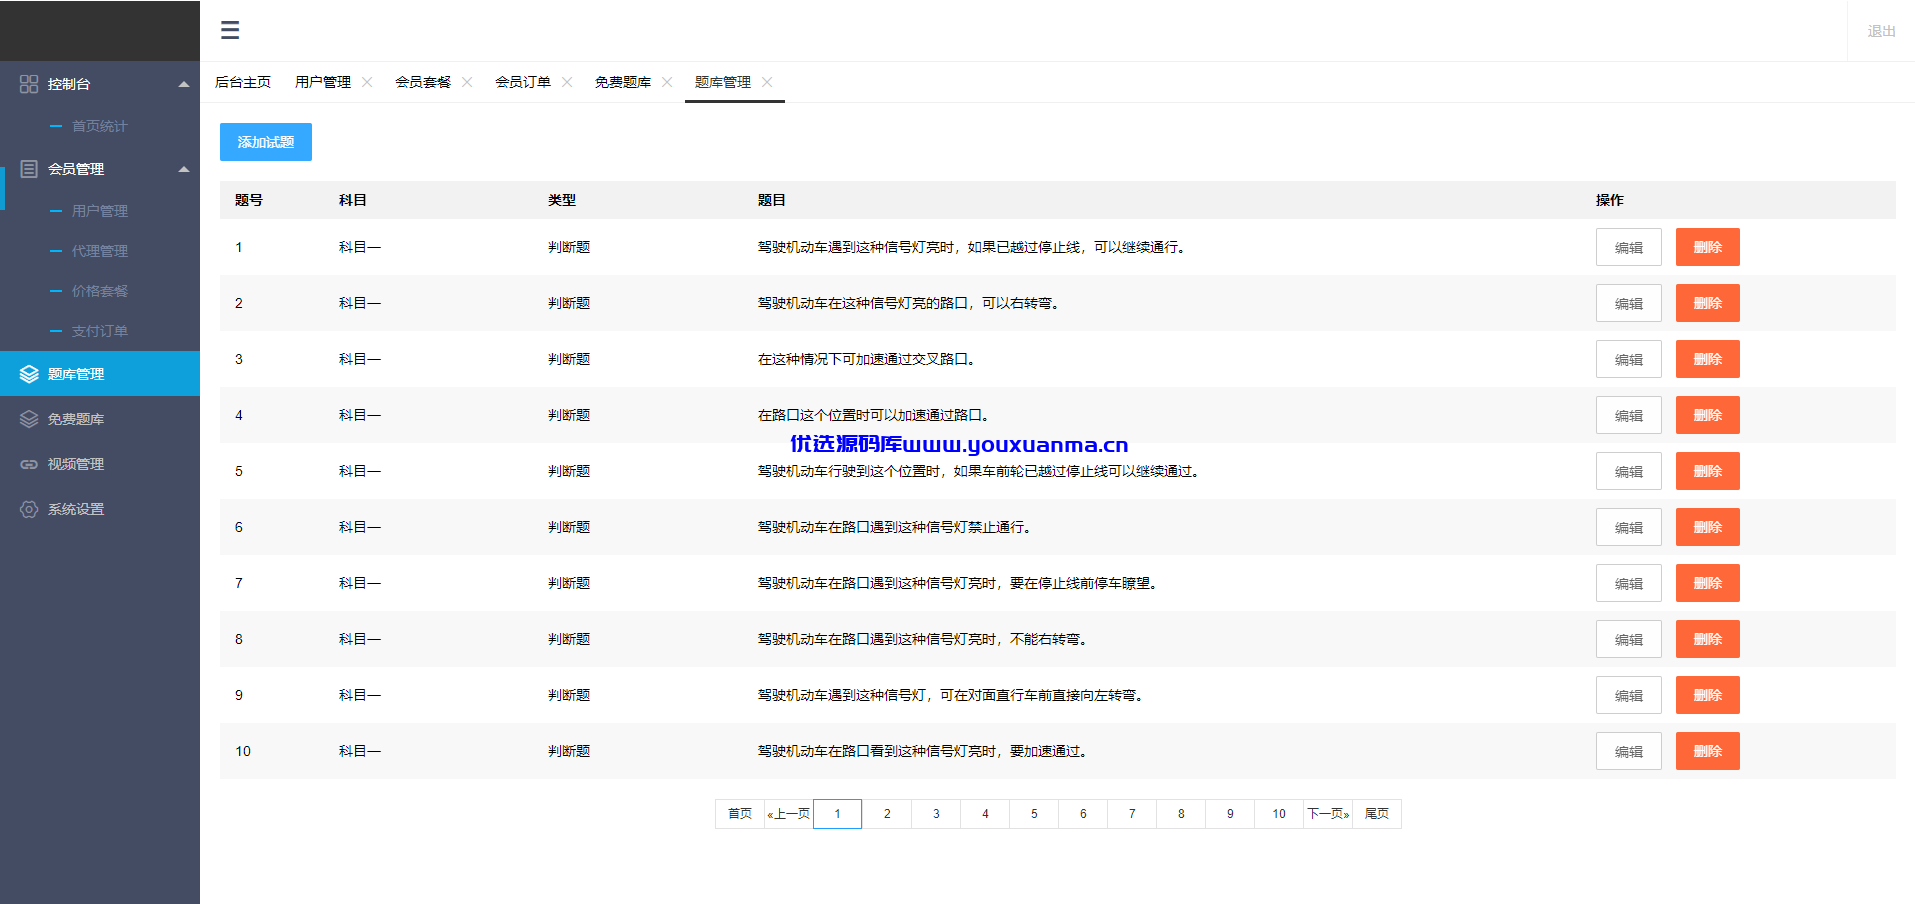This screenshot has width=1915, height=904.
Task: Close the 用户管理 tab
Action: click(367, 82)
